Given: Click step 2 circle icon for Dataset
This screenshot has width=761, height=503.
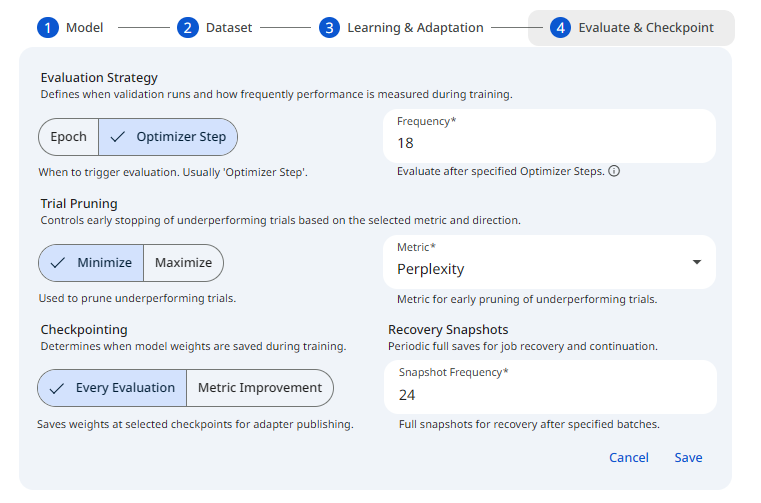Looking at the screenshot, I should pos(188,28).
